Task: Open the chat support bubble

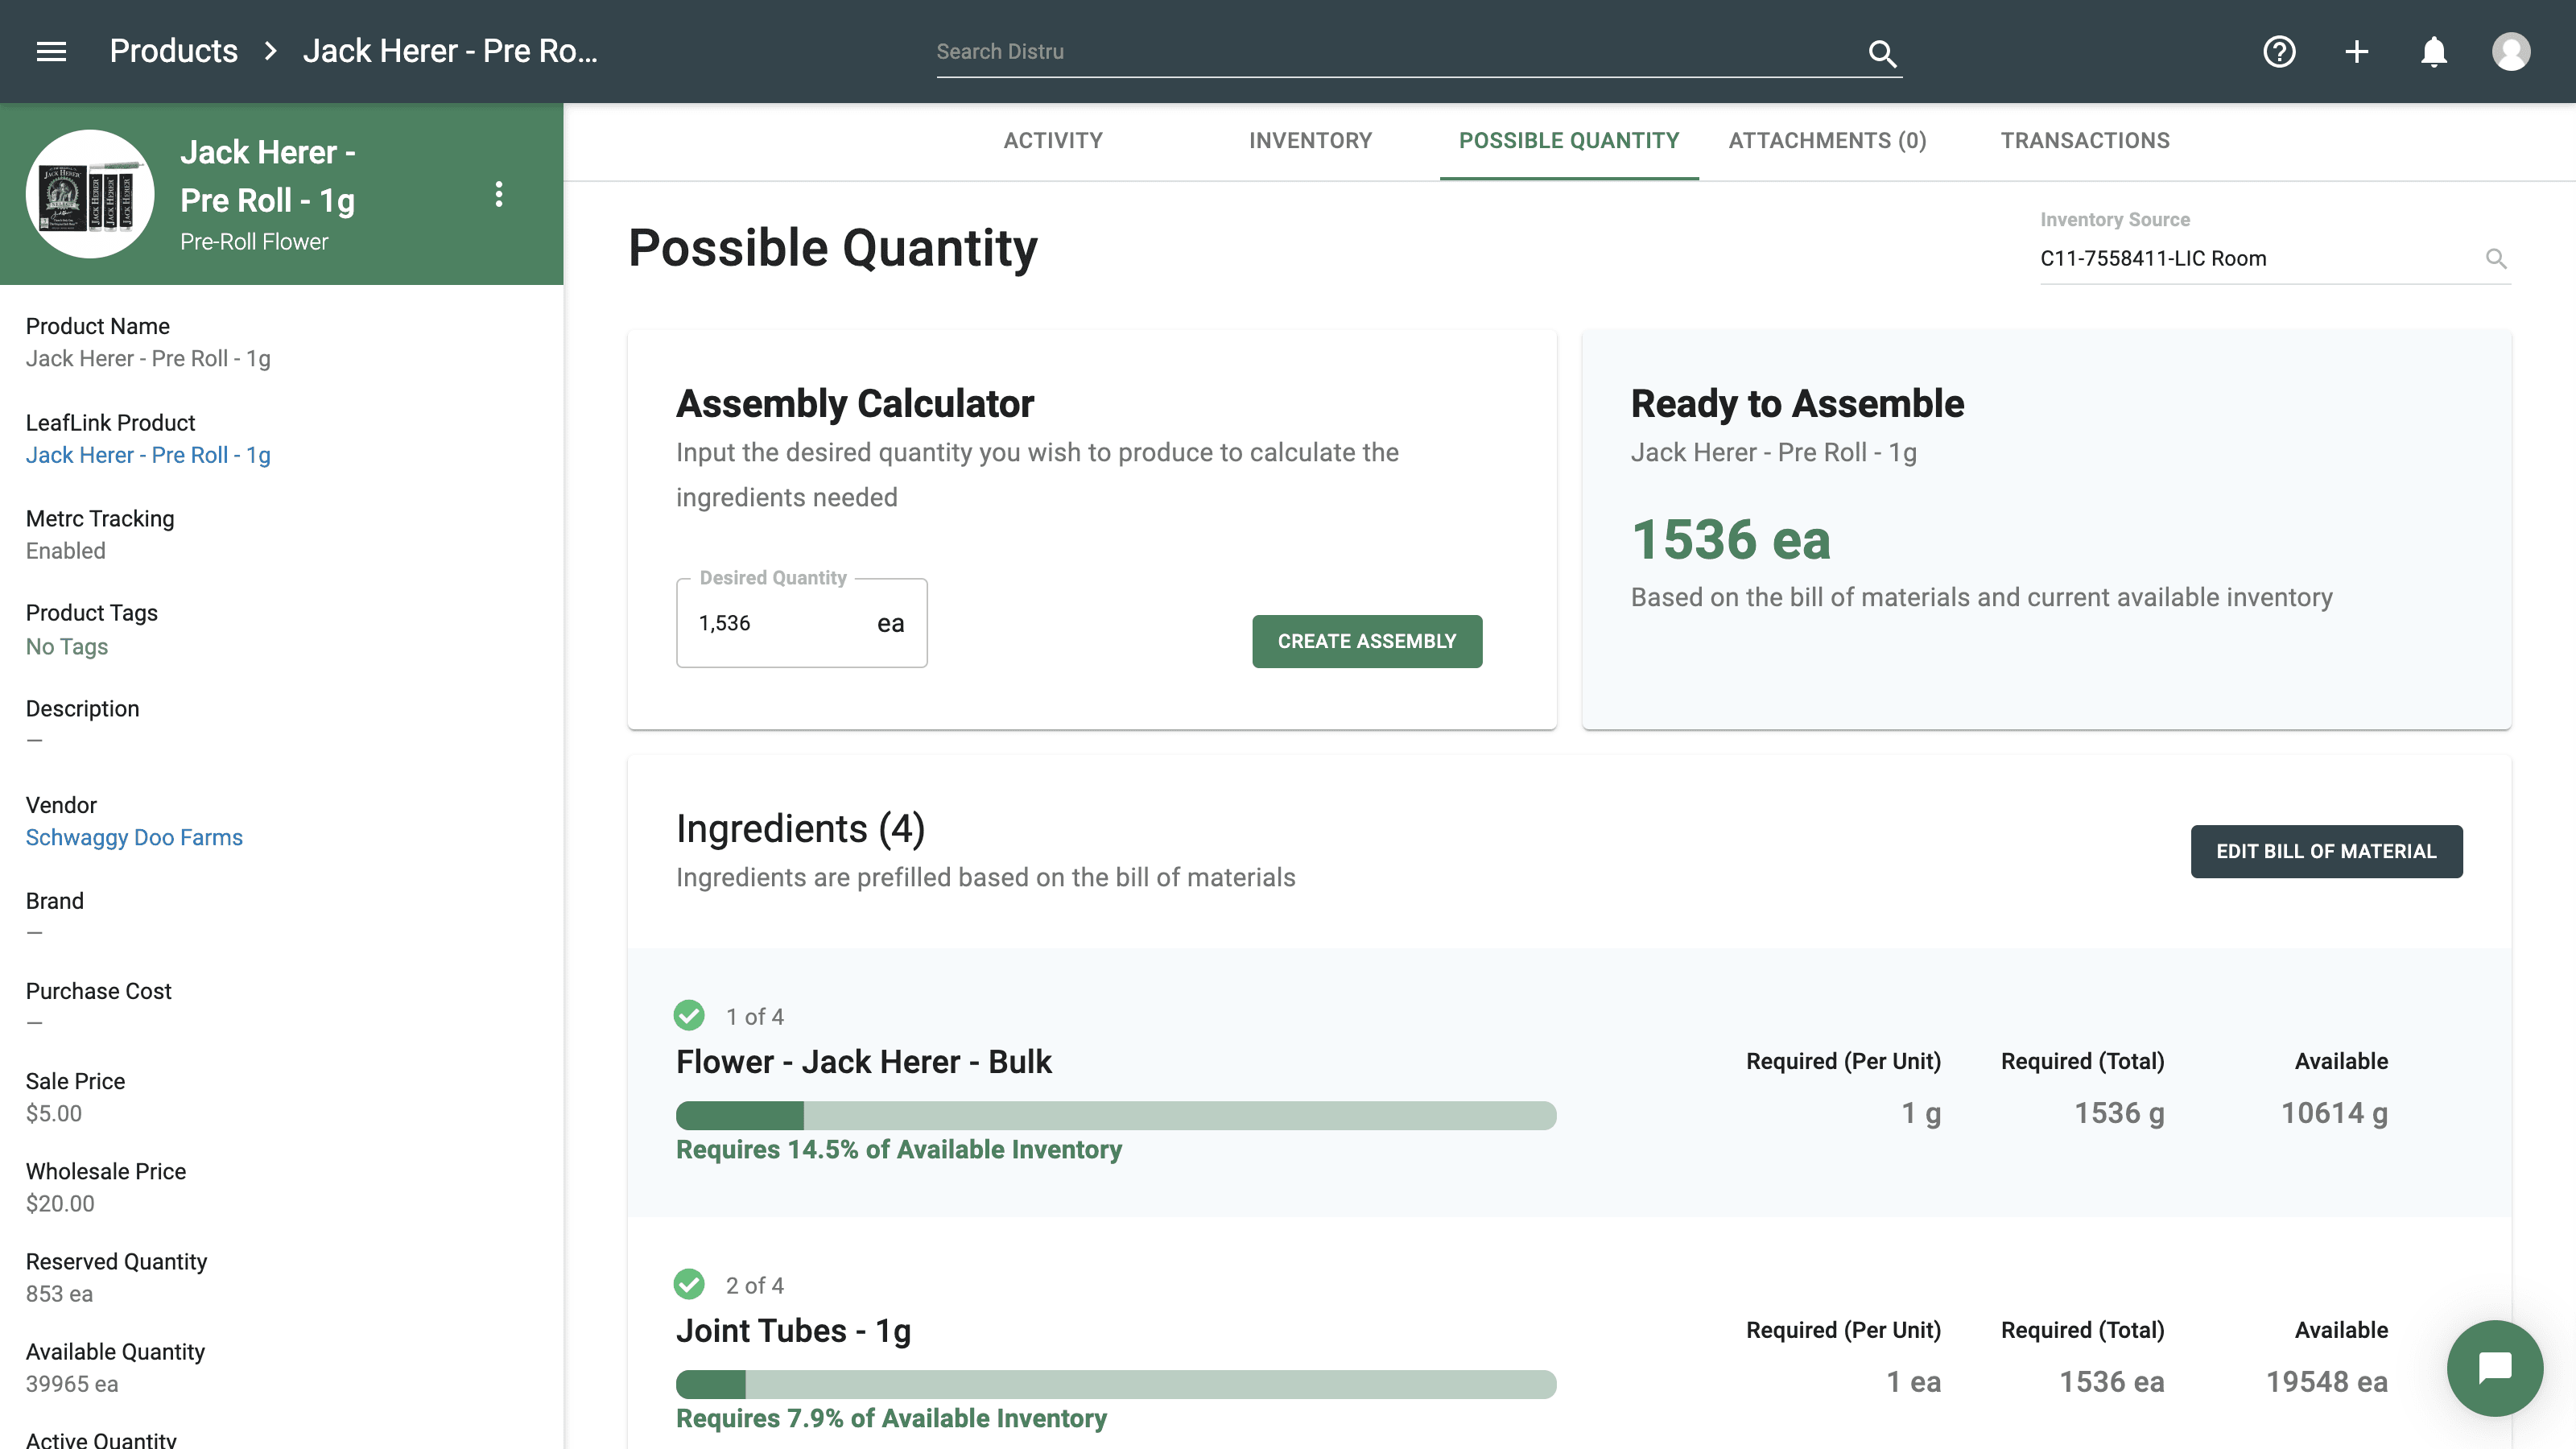Action: point(2495,1367)
